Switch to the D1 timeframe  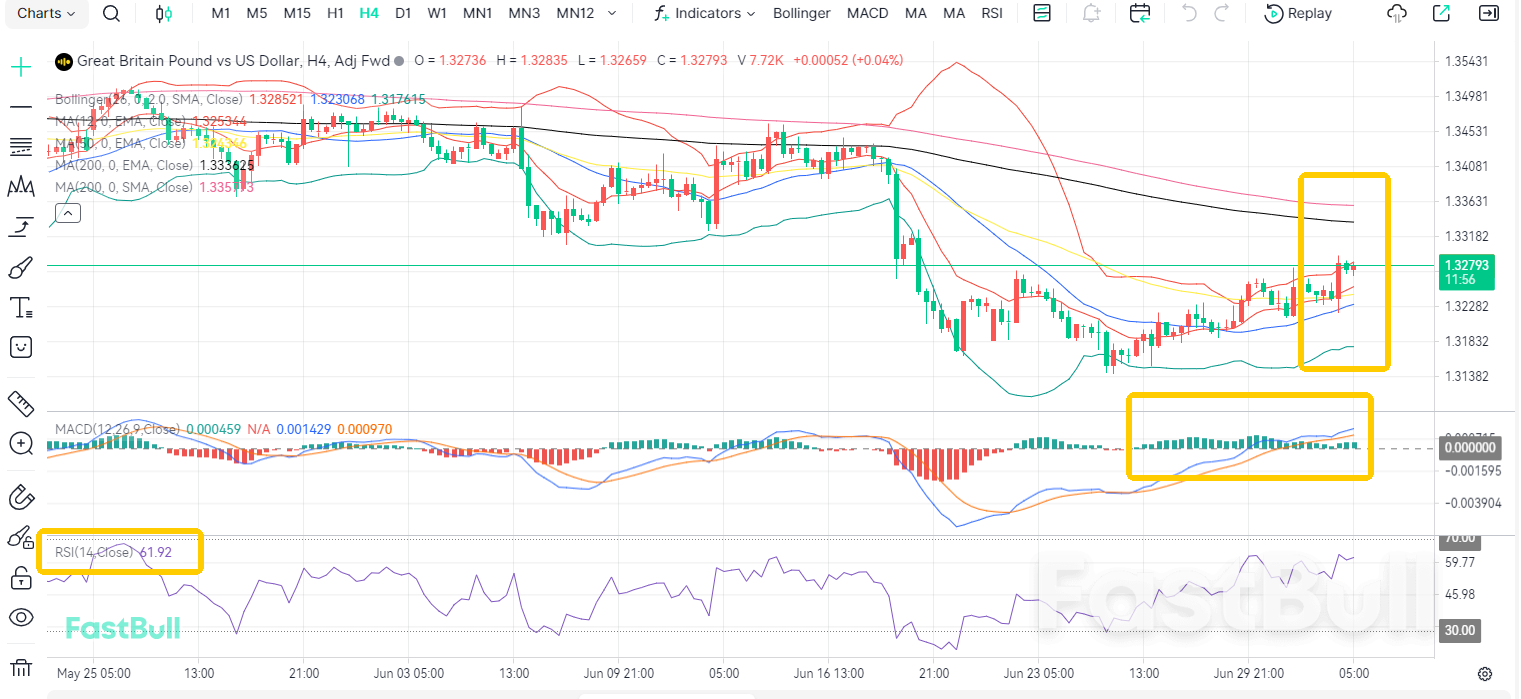click(403, 14)
